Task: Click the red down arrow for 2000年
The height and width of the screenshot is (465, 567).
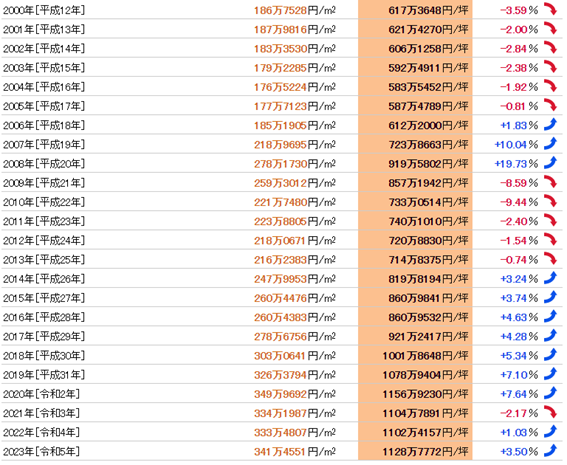Action: pos(550,9)
